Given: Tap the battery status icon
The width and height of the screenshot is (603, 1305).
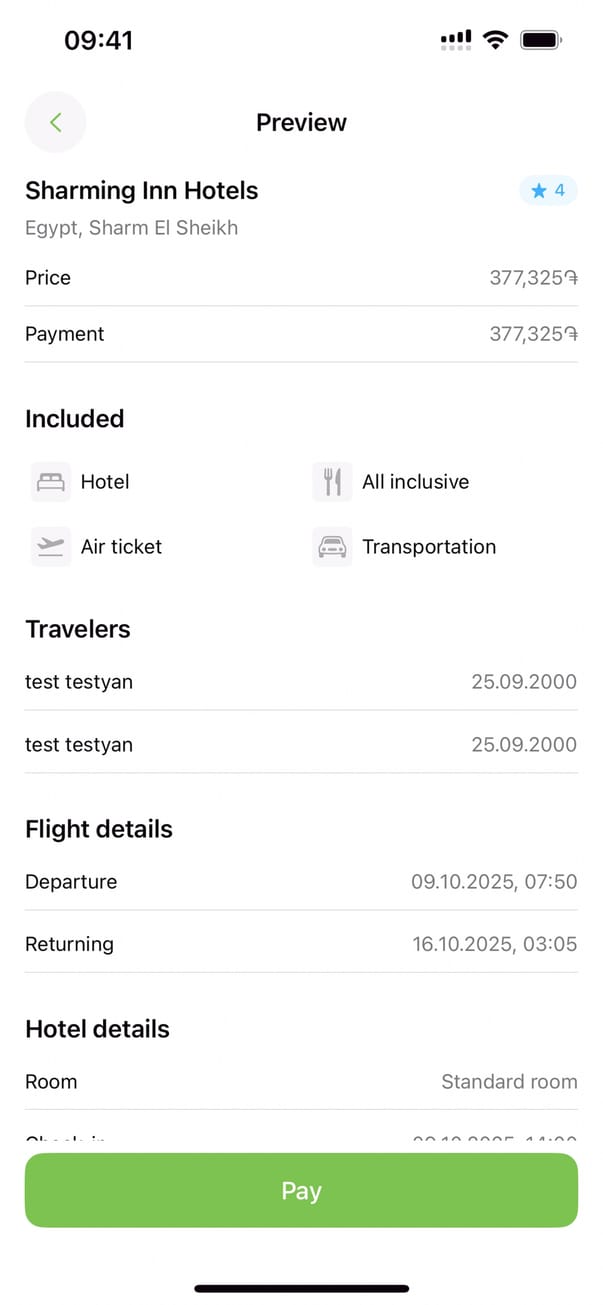Looking at the screenshot, I should [x=541, y=40].
